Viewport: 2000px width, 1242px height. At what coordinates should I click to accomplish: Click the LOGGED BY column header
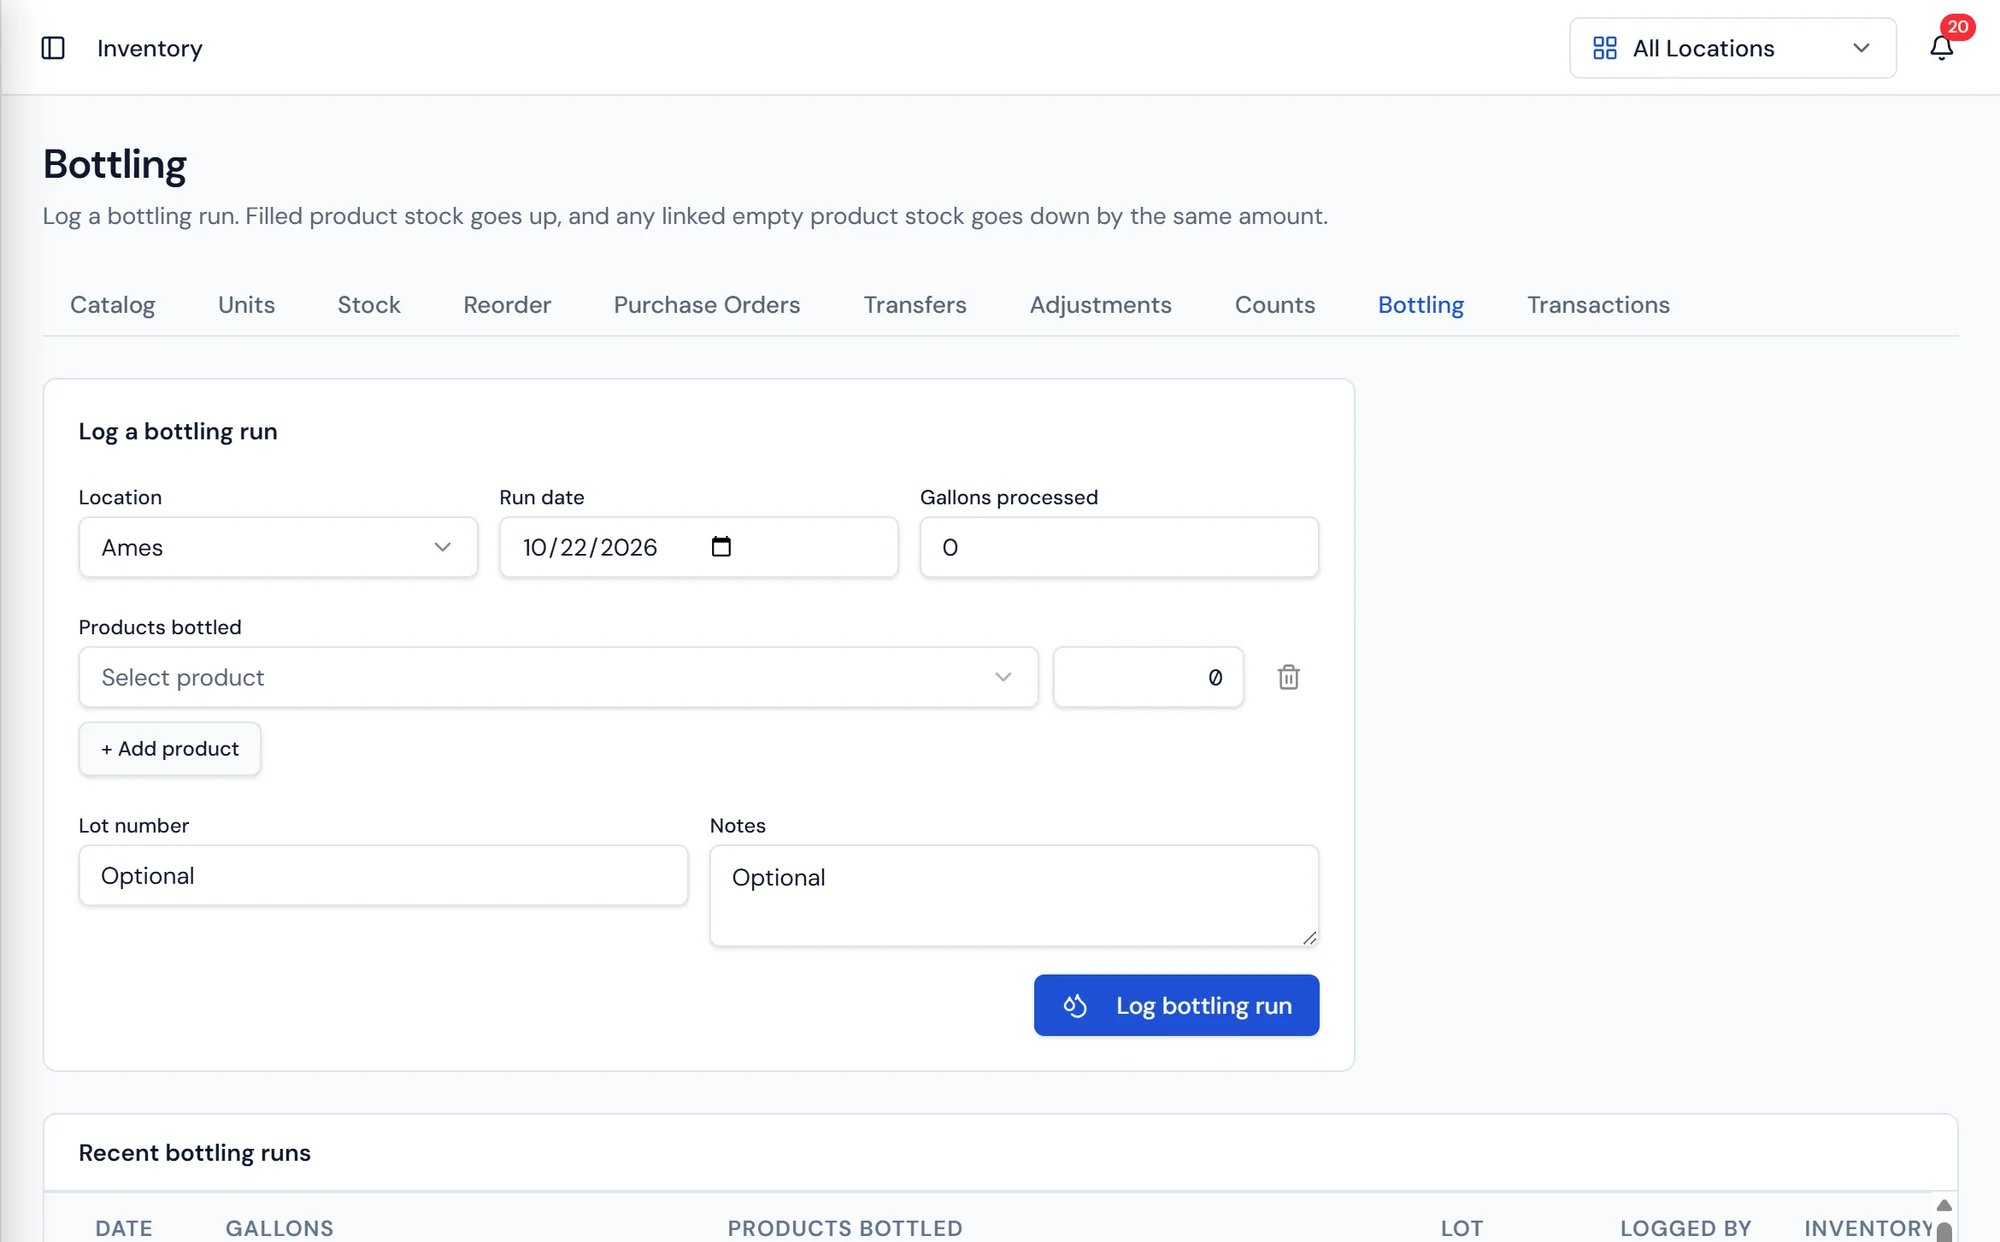[x=1685, y=1228]
